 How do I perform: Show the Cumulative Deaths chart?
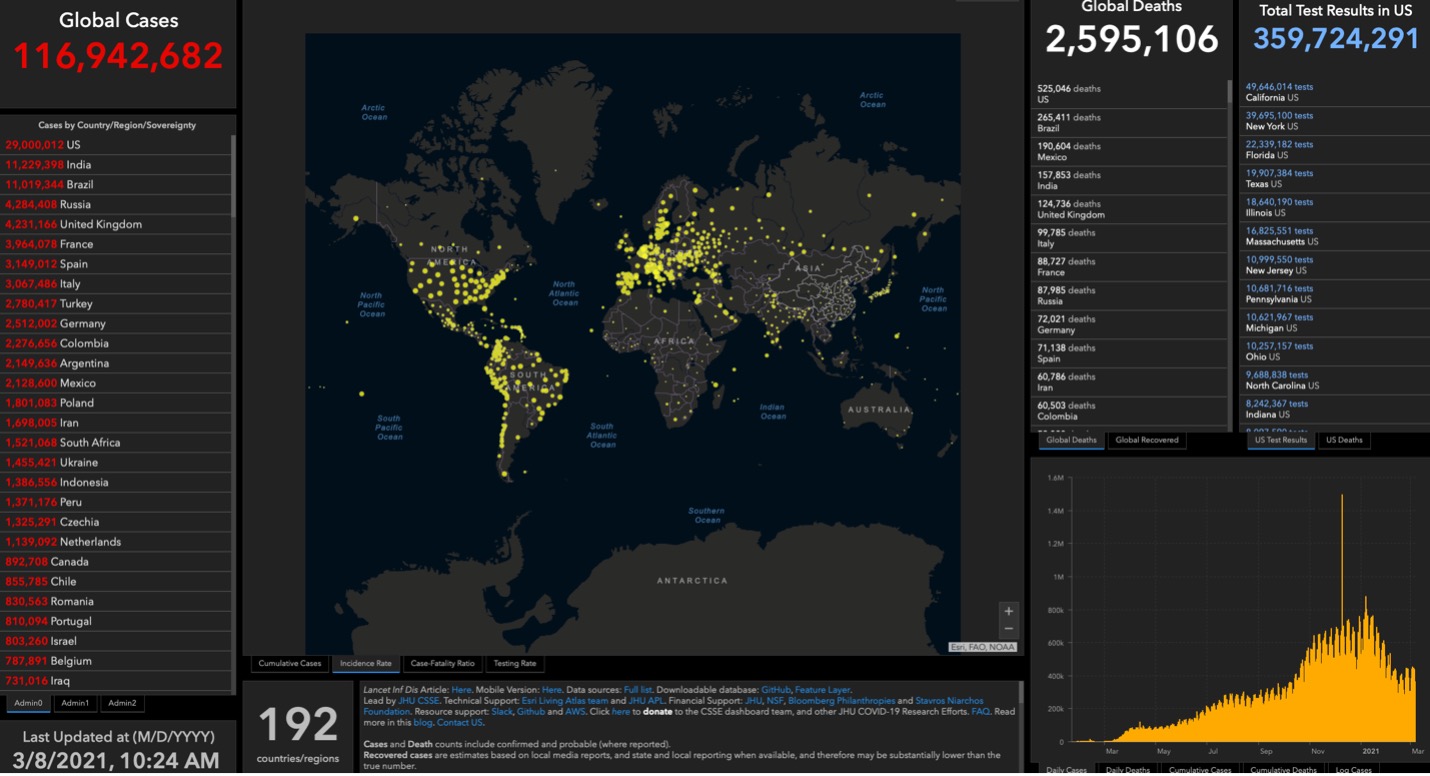[1283, 769]
